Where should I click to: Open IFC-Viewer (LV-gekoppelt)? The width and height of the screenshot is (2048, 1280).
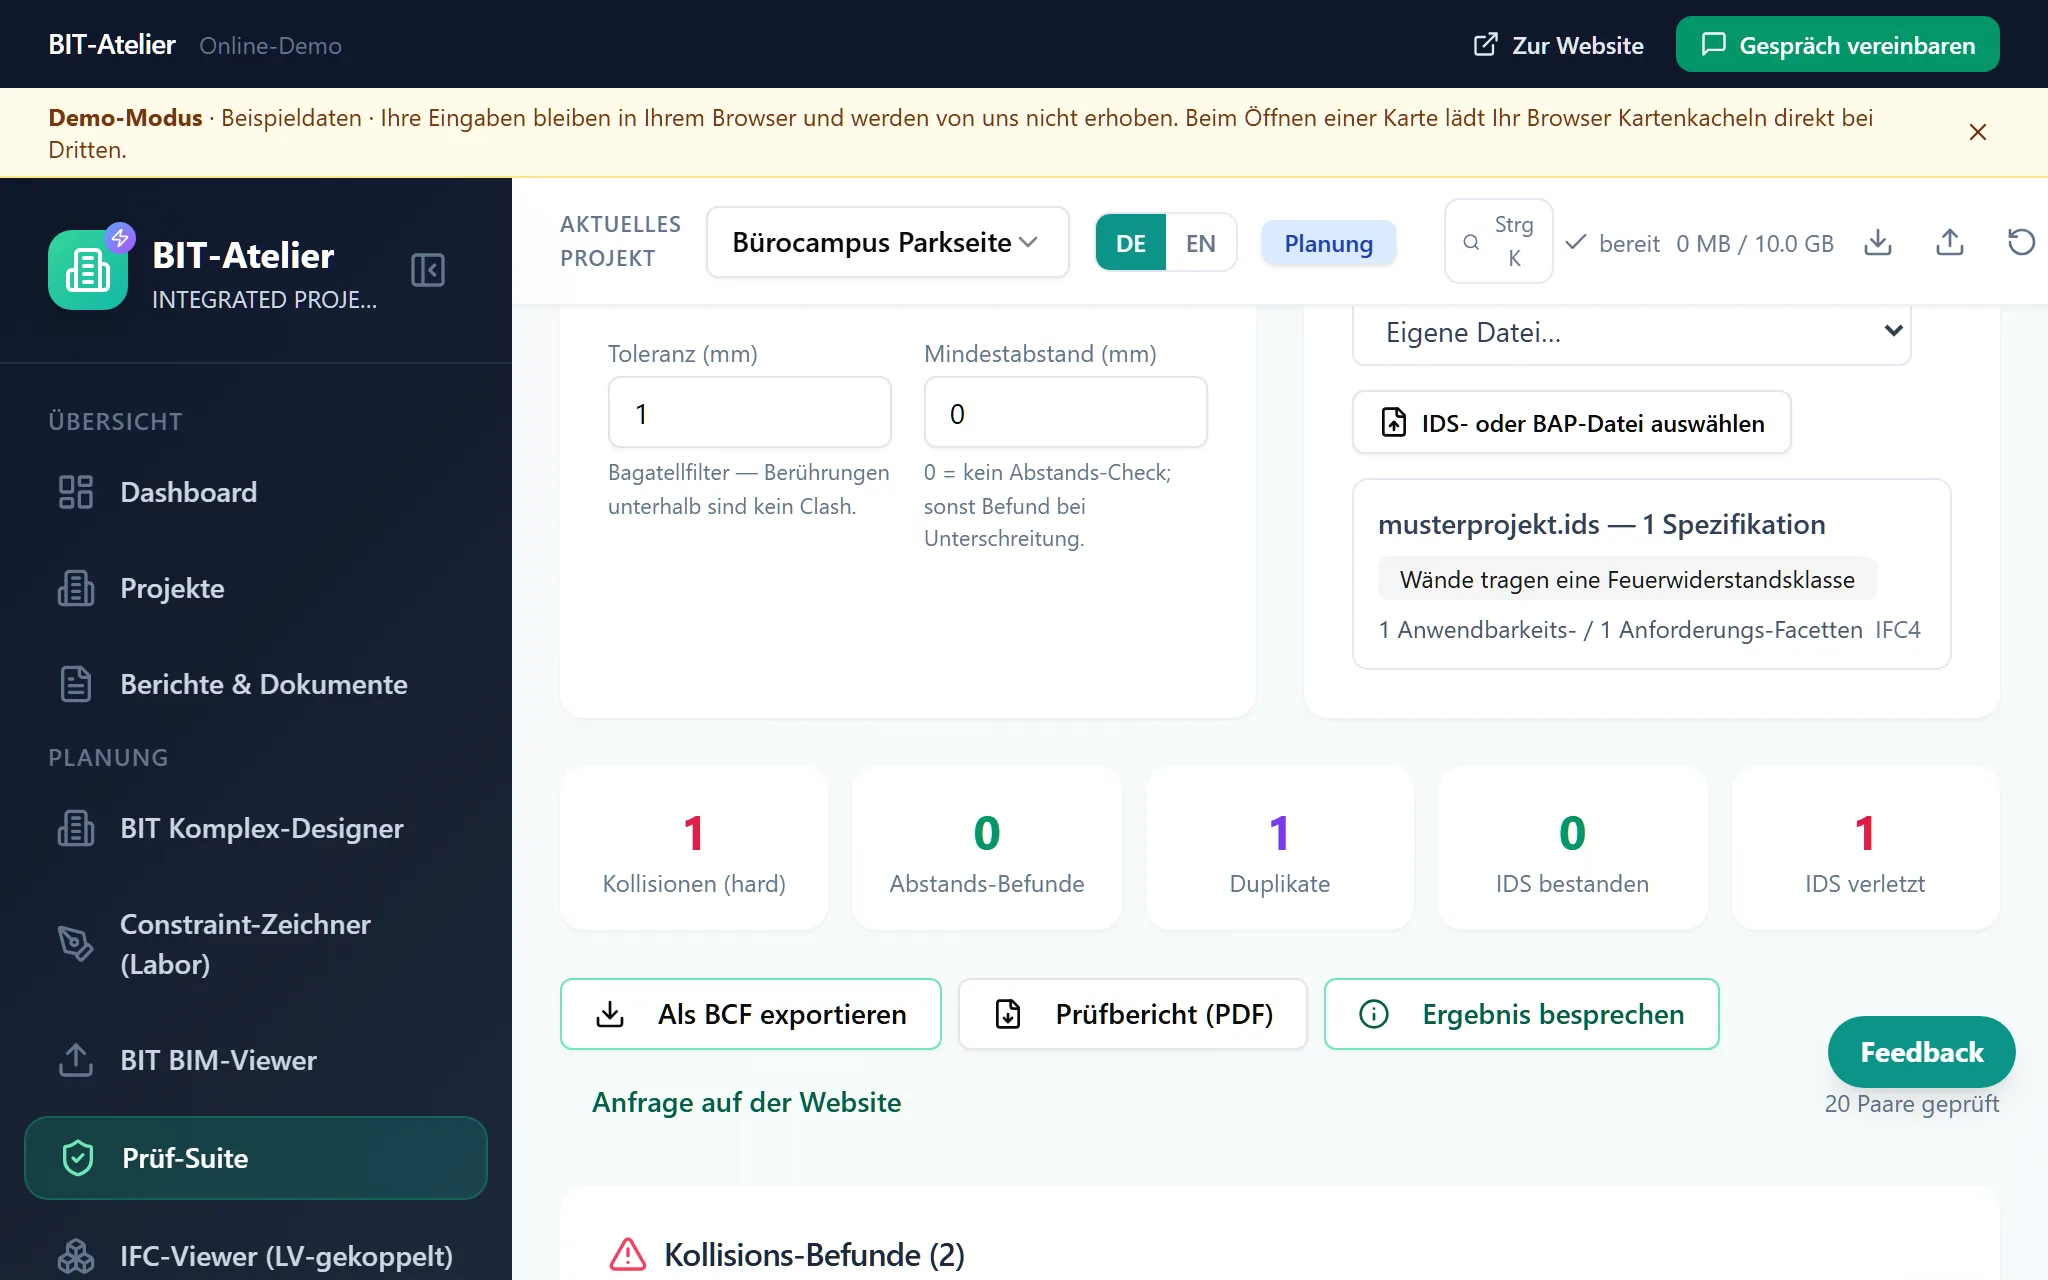pos(256,1256)
